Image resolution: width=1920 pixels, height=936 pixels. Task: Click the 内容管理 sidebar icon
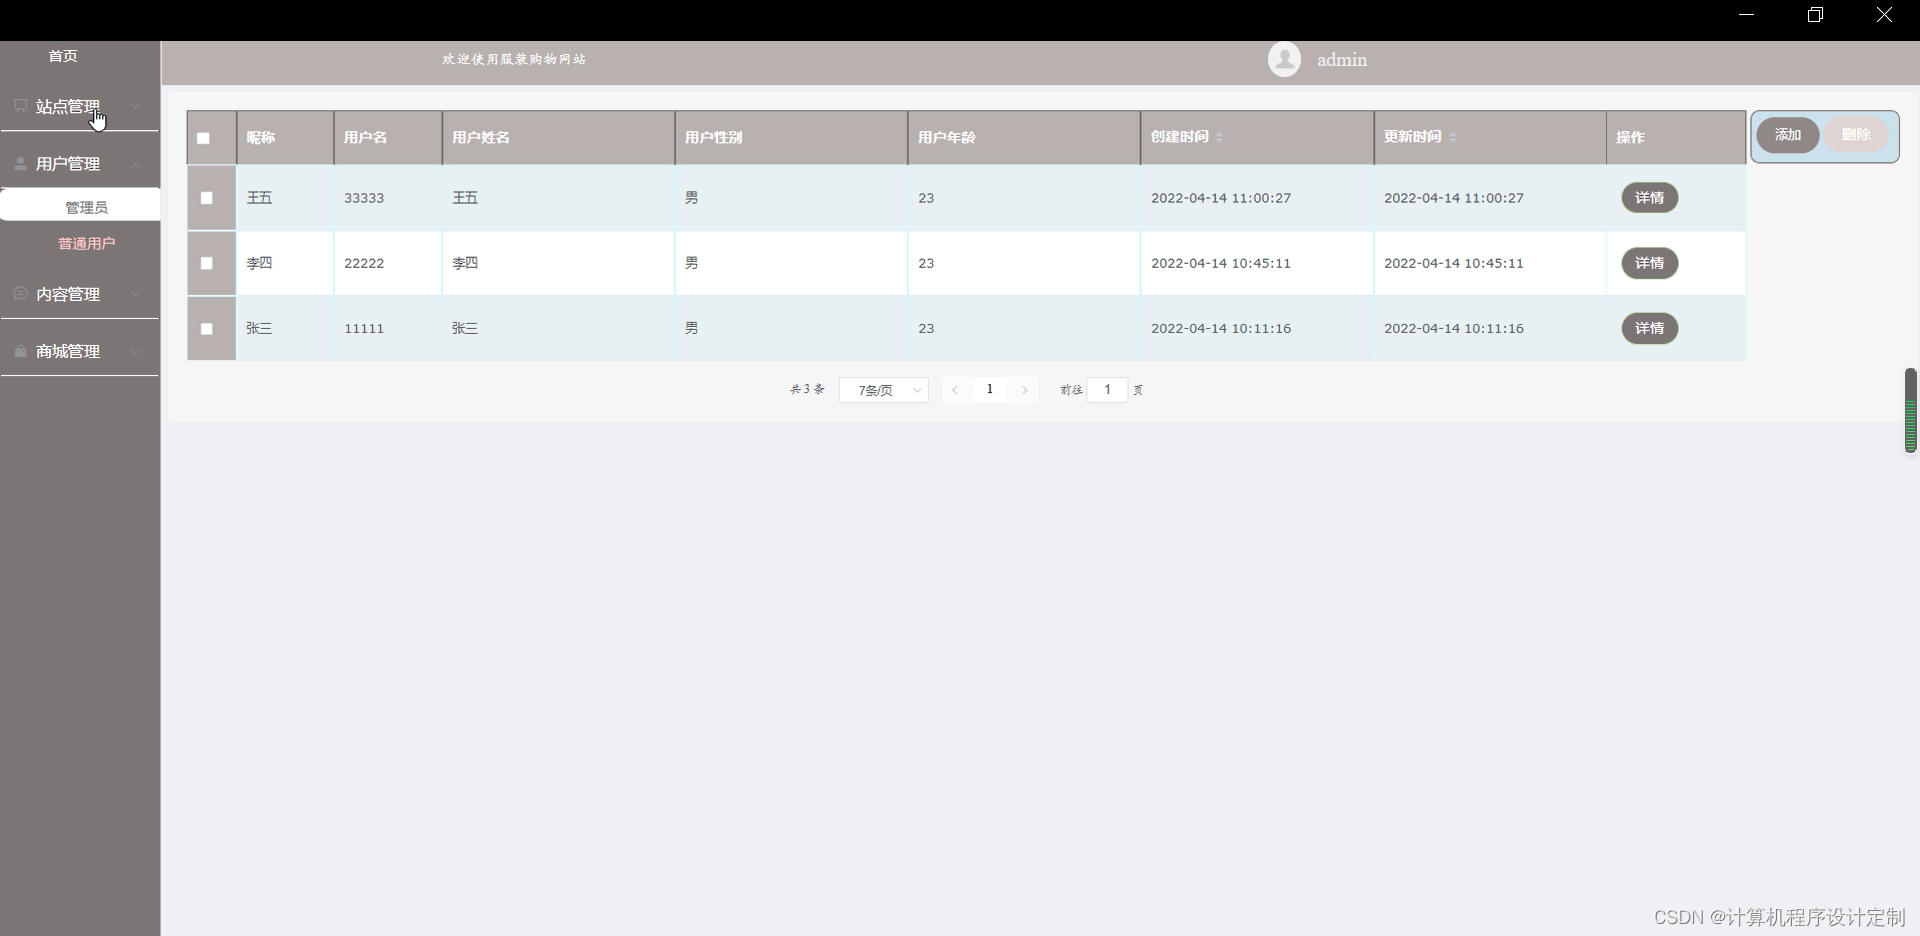(x=20, y=293)
